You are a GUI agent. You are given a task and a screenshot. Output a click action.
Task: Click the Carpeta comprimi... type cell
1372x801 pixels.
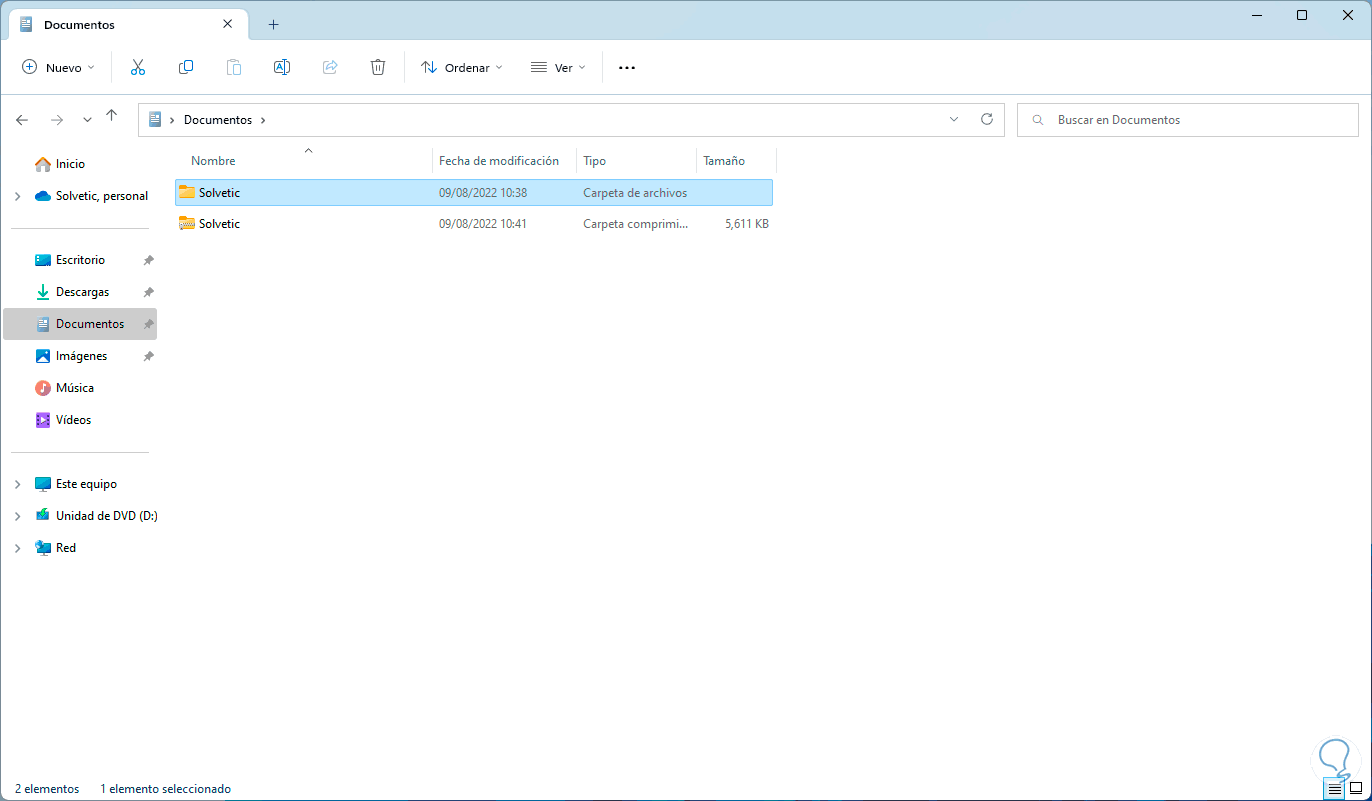636,224
